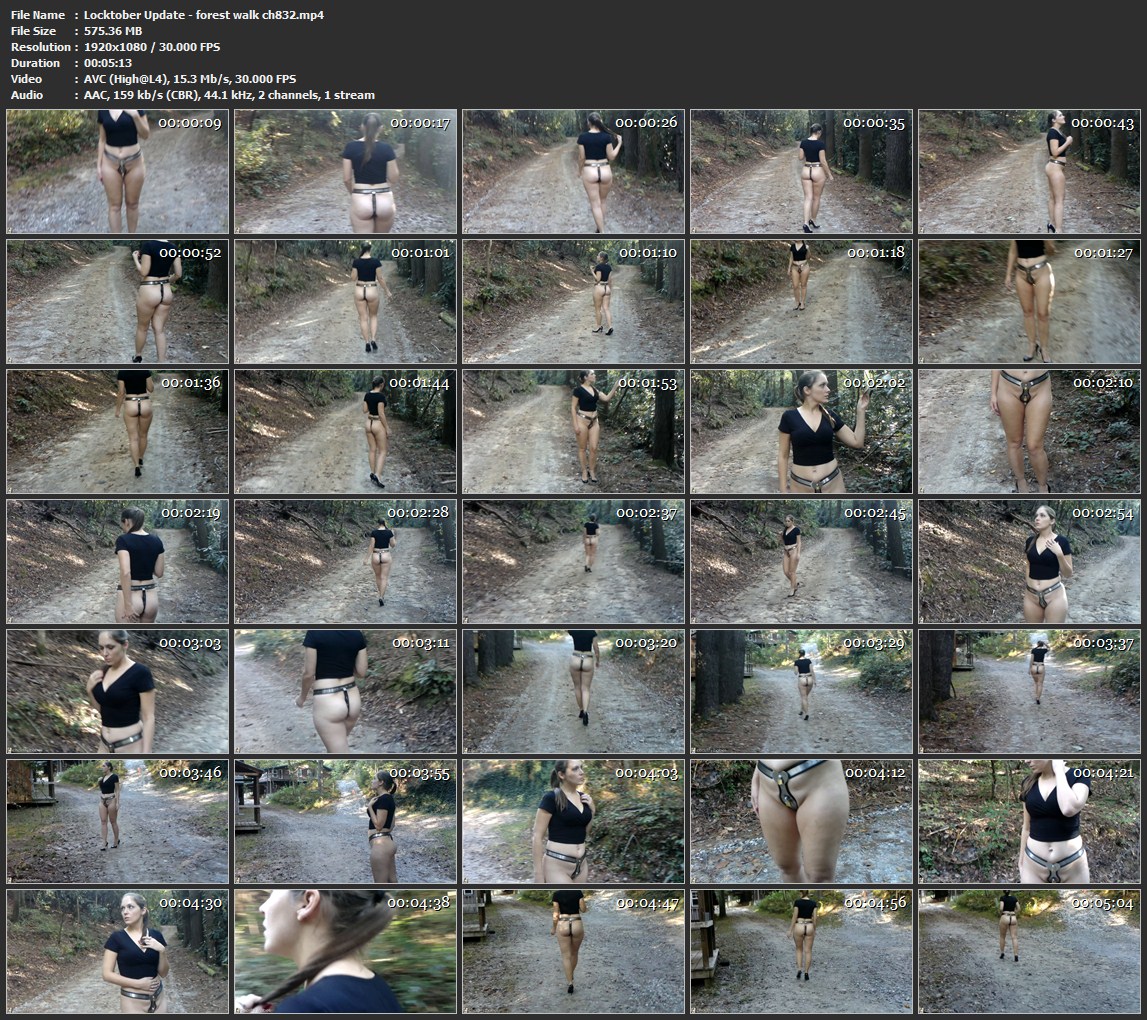The image size is (1147, 1020).
Task: Open the frame at 00:00:43
Action: pos(1030,172)
